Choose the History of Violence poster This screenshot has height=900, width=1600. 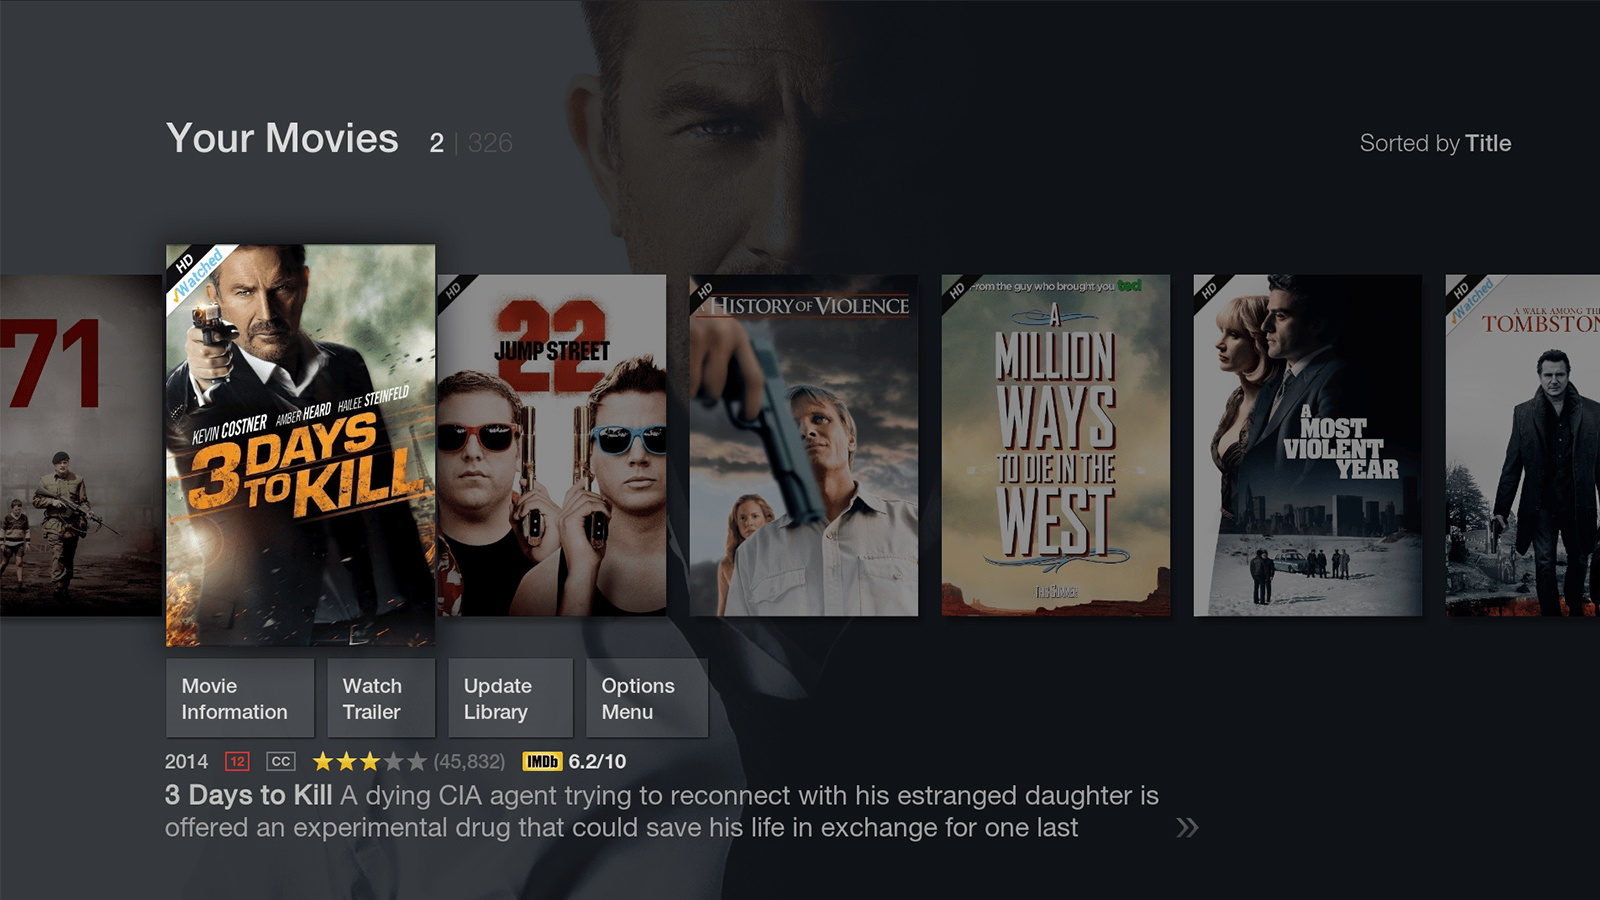[x=804, y=445]
